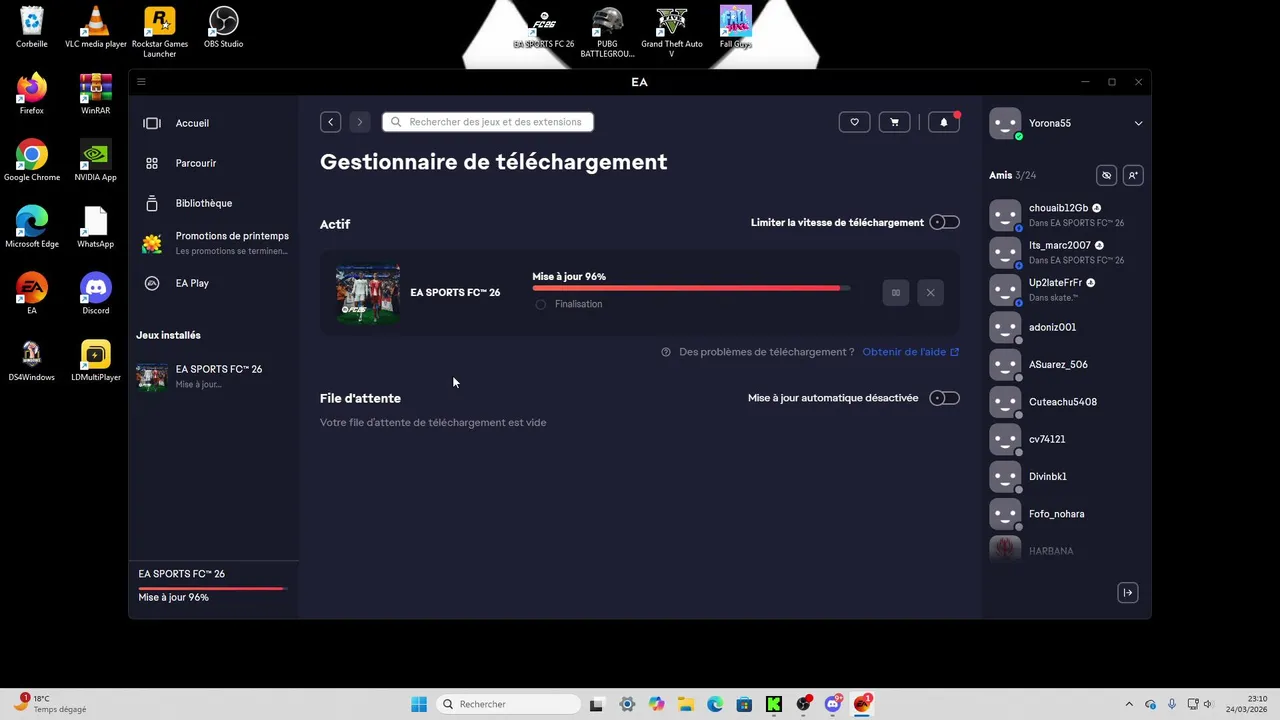Open Firefox desktop icon
Image resolution: width=1280 pixels, height=720 pixels.
(32, 94)
